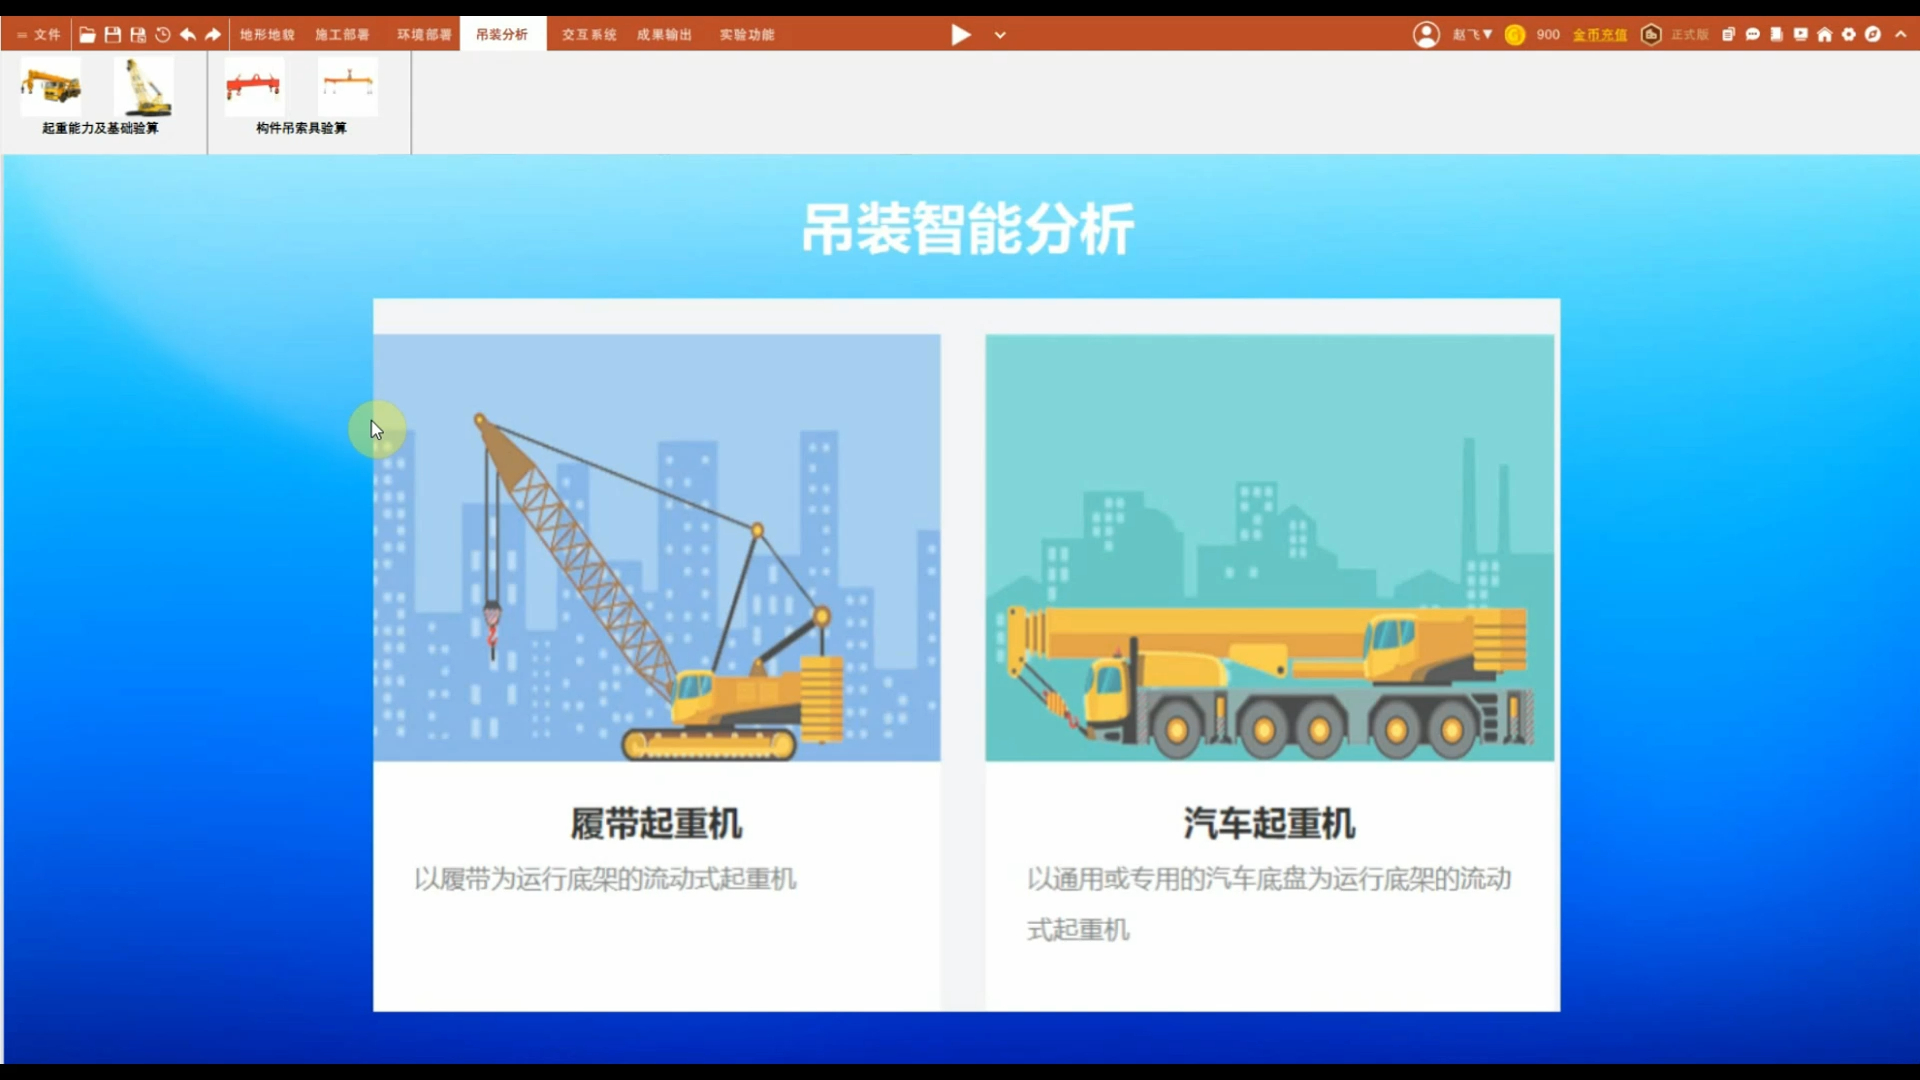
Task: Click the 金币充值 recharge link
Action: pyautogui.click(x=1599, y=34)
